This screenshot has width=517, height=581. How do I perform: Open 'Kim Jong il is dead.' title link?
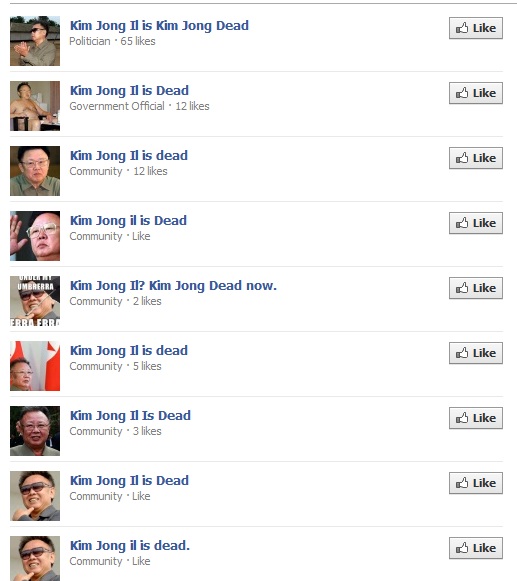click(x=130, y=546)
